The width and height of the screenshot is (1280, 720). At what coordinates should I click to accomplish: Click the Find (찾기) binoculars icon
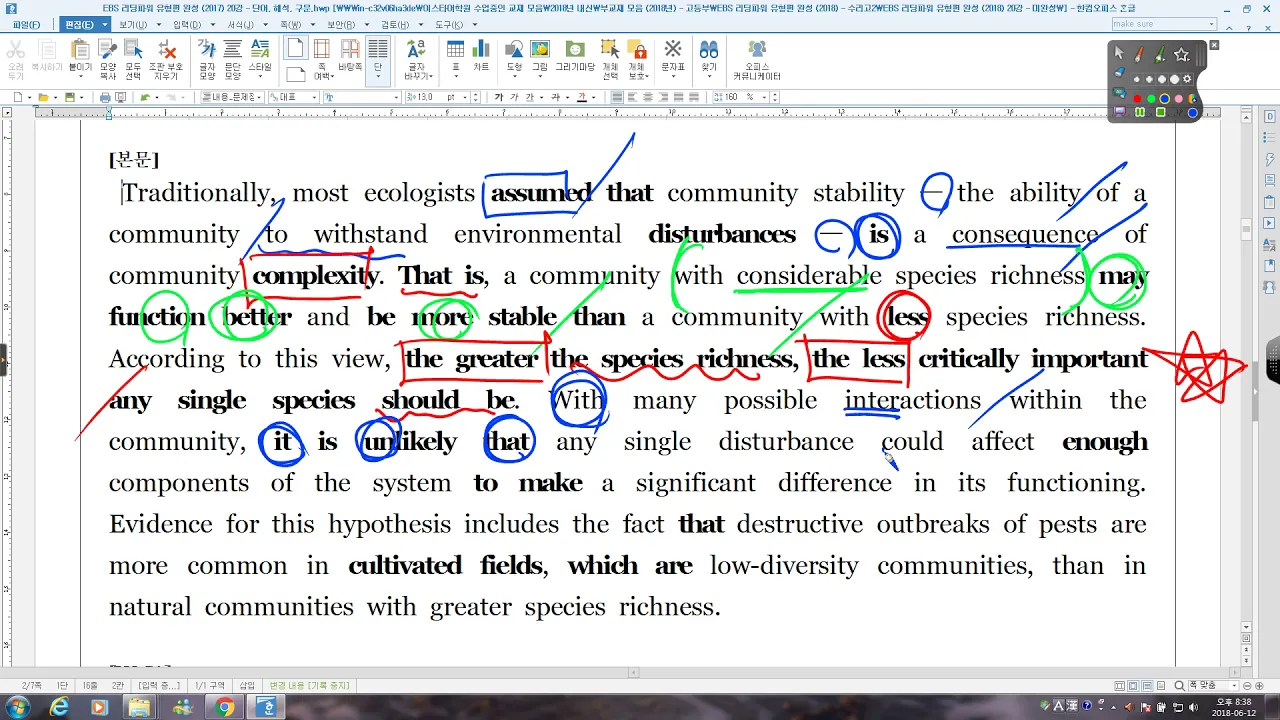[x=709, y=60]
